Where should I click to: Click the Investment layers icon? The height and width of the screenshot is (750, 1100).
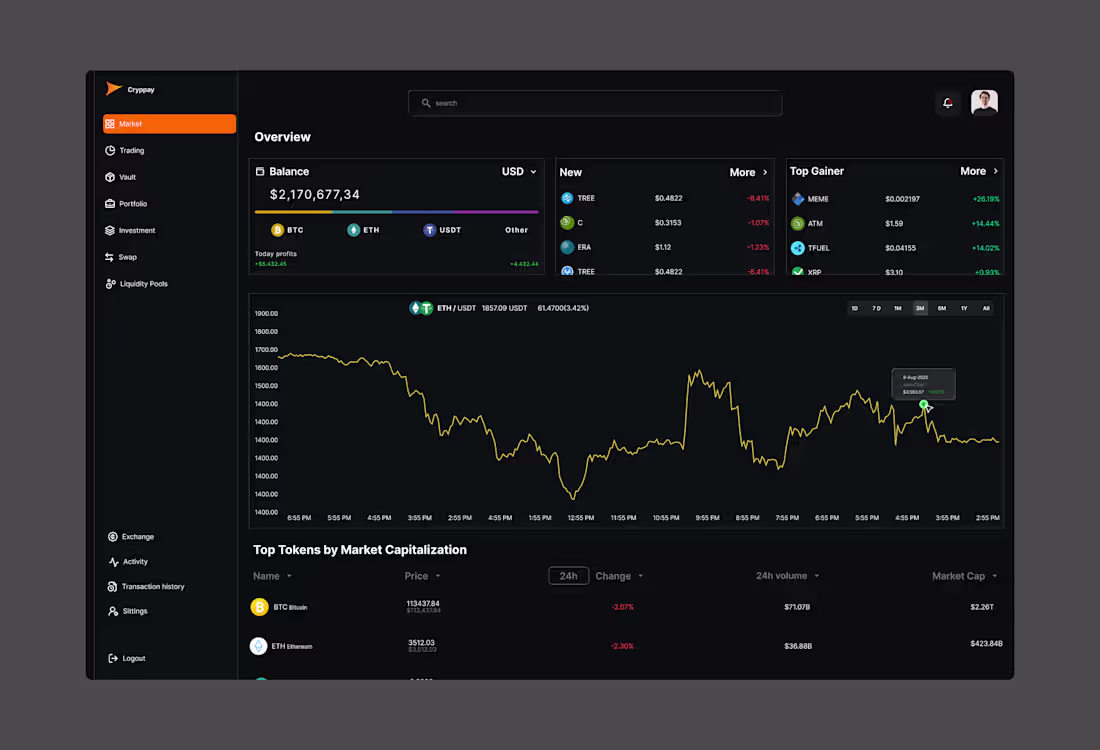coord(112,230)
